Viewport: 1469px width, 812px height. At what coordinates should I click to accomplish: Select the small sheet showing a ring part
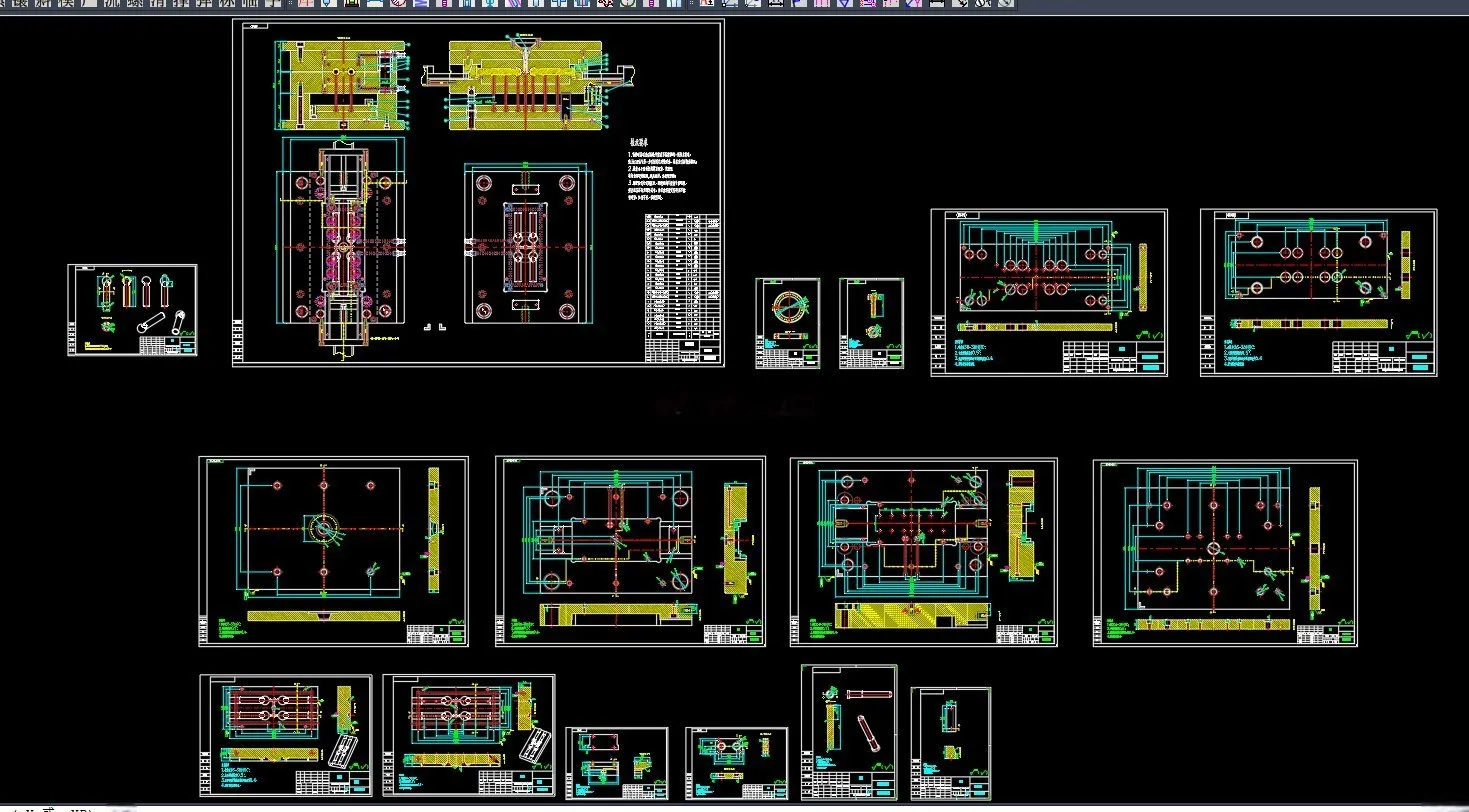tap(788, 323)
